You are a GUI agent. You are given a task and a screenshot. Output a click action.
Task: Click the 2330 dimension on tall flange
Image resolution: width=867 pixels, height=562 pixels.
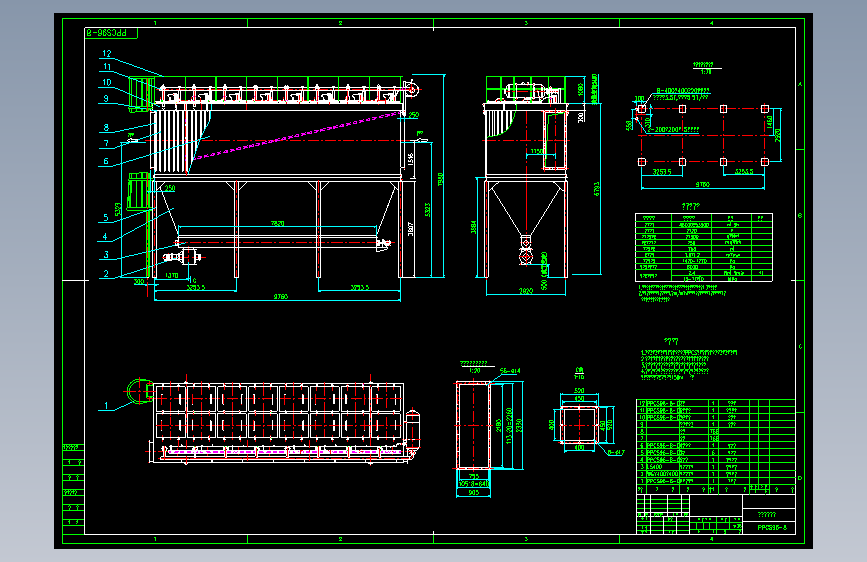click(x=519, y=426)
